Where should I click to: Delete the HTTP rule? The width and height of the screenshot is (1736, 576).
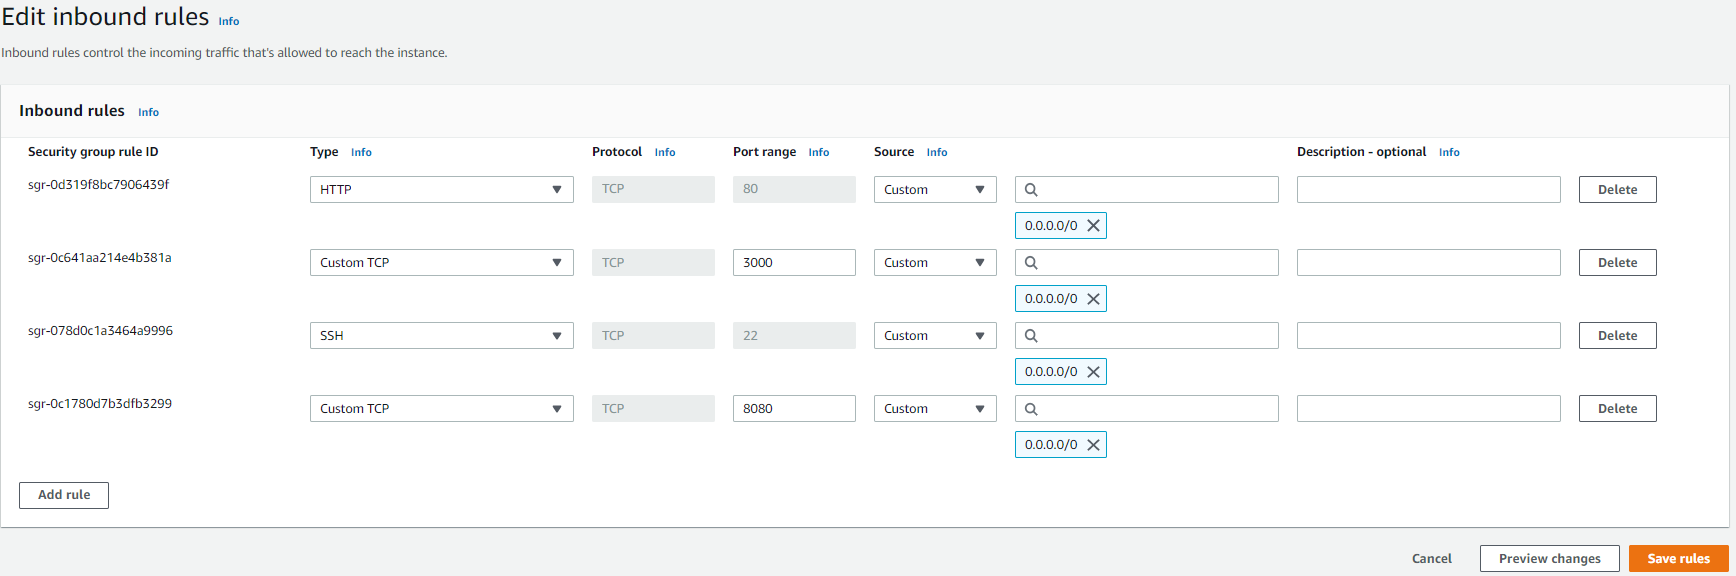tap(1618, 189)
